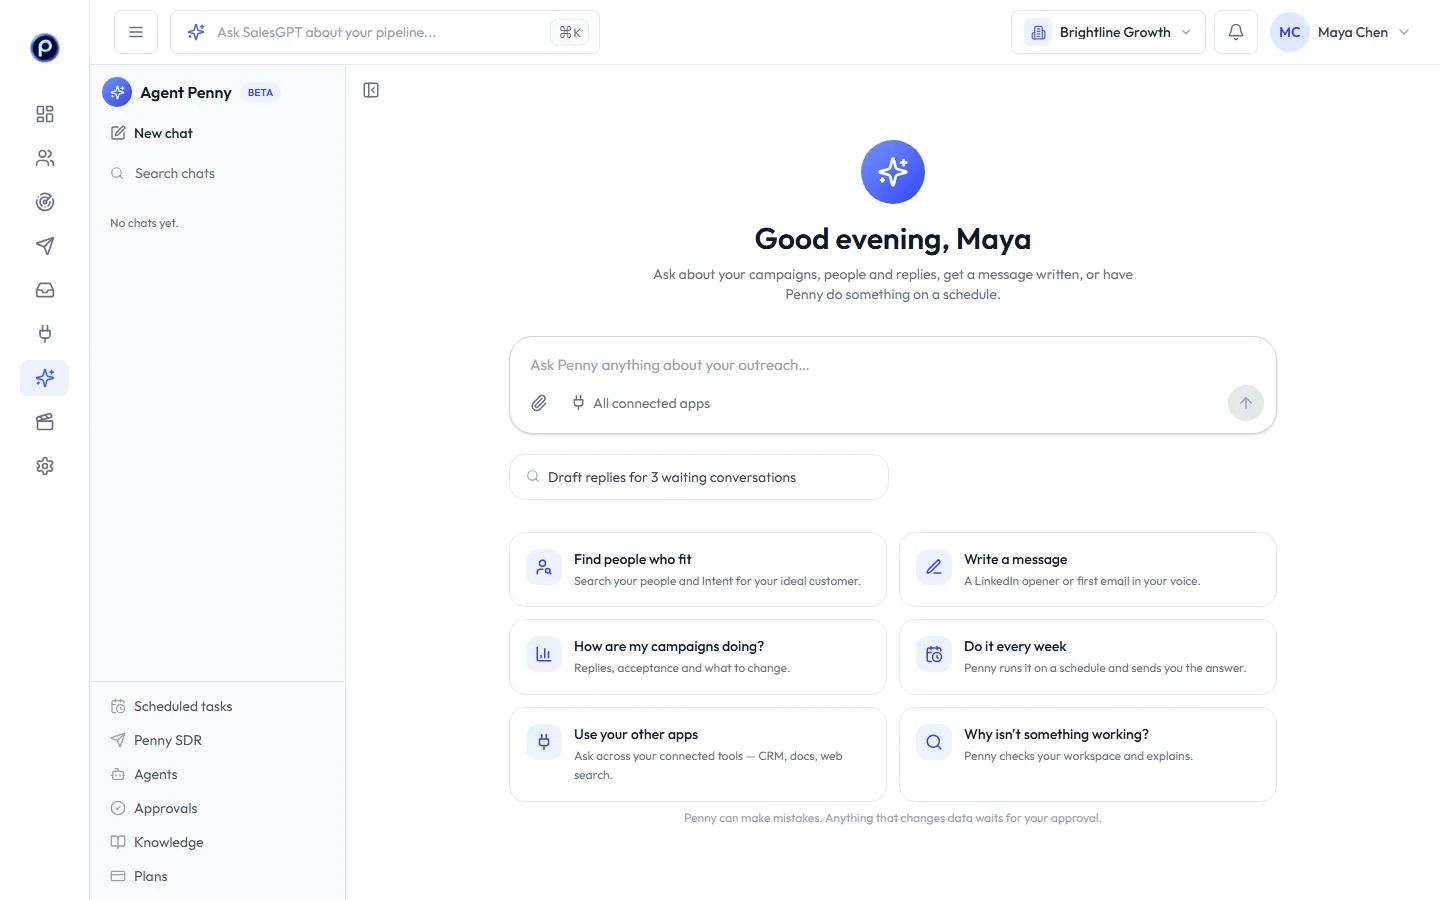Open Agents in sidebar

217,774
